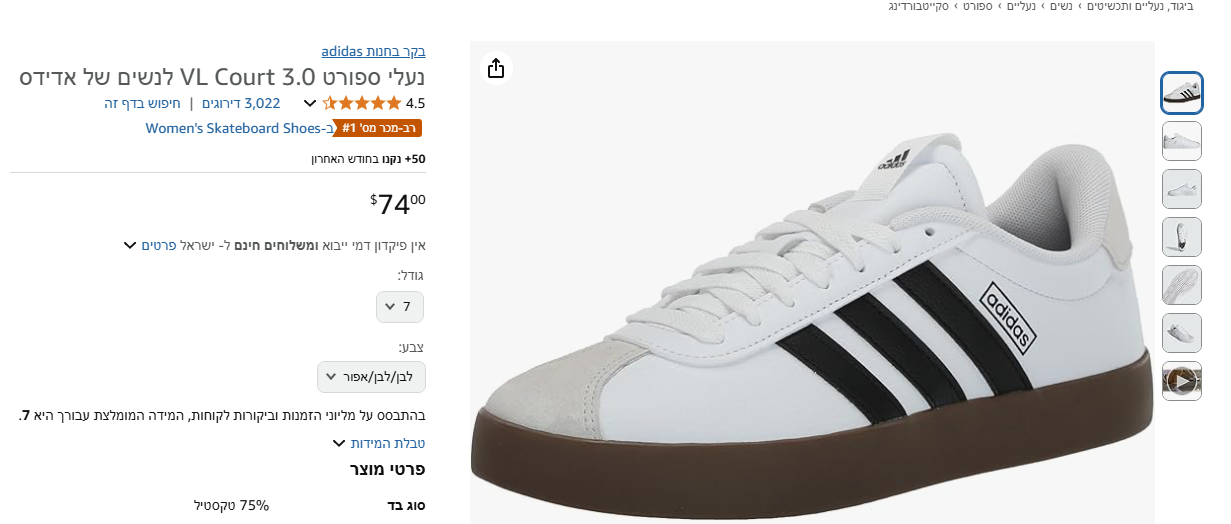Expand shipping details פרטים chevron
Image resolution: width=1231 pixels, height=524 pixels.
[130, 245]
